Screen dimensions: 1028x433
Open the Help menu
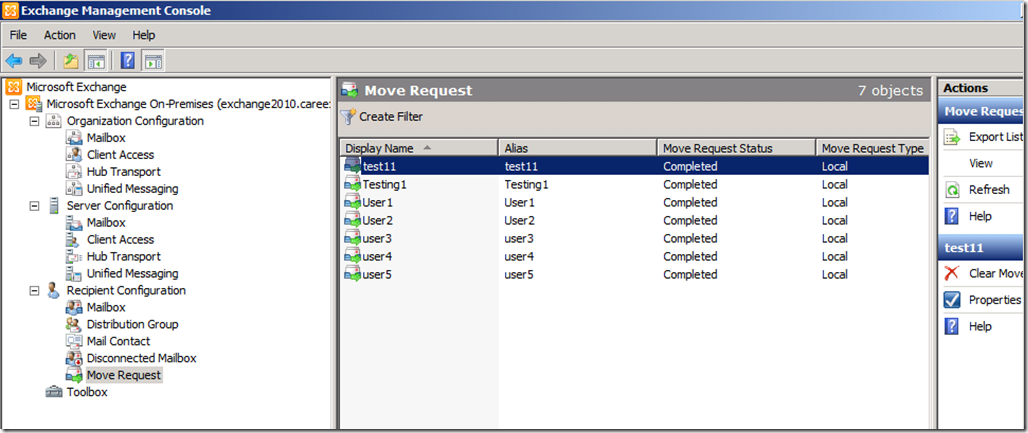pyautogui.click(x=144, y=35)
